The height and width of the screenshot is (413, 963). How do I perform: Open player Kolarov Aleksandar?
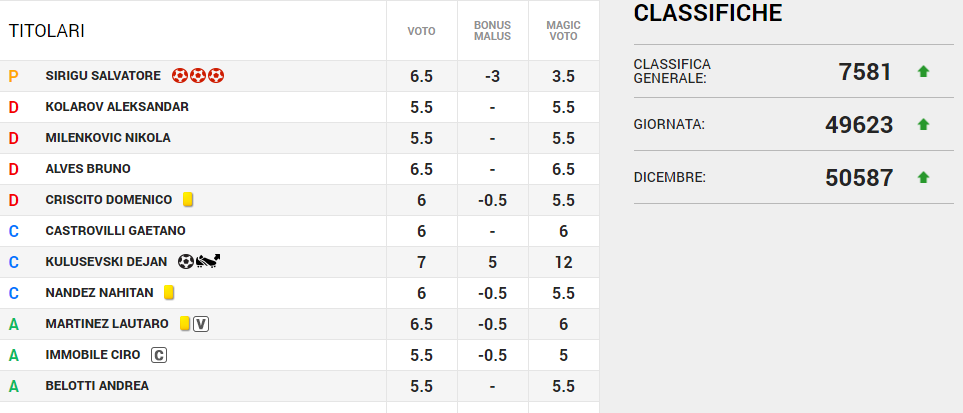point(117,107)
